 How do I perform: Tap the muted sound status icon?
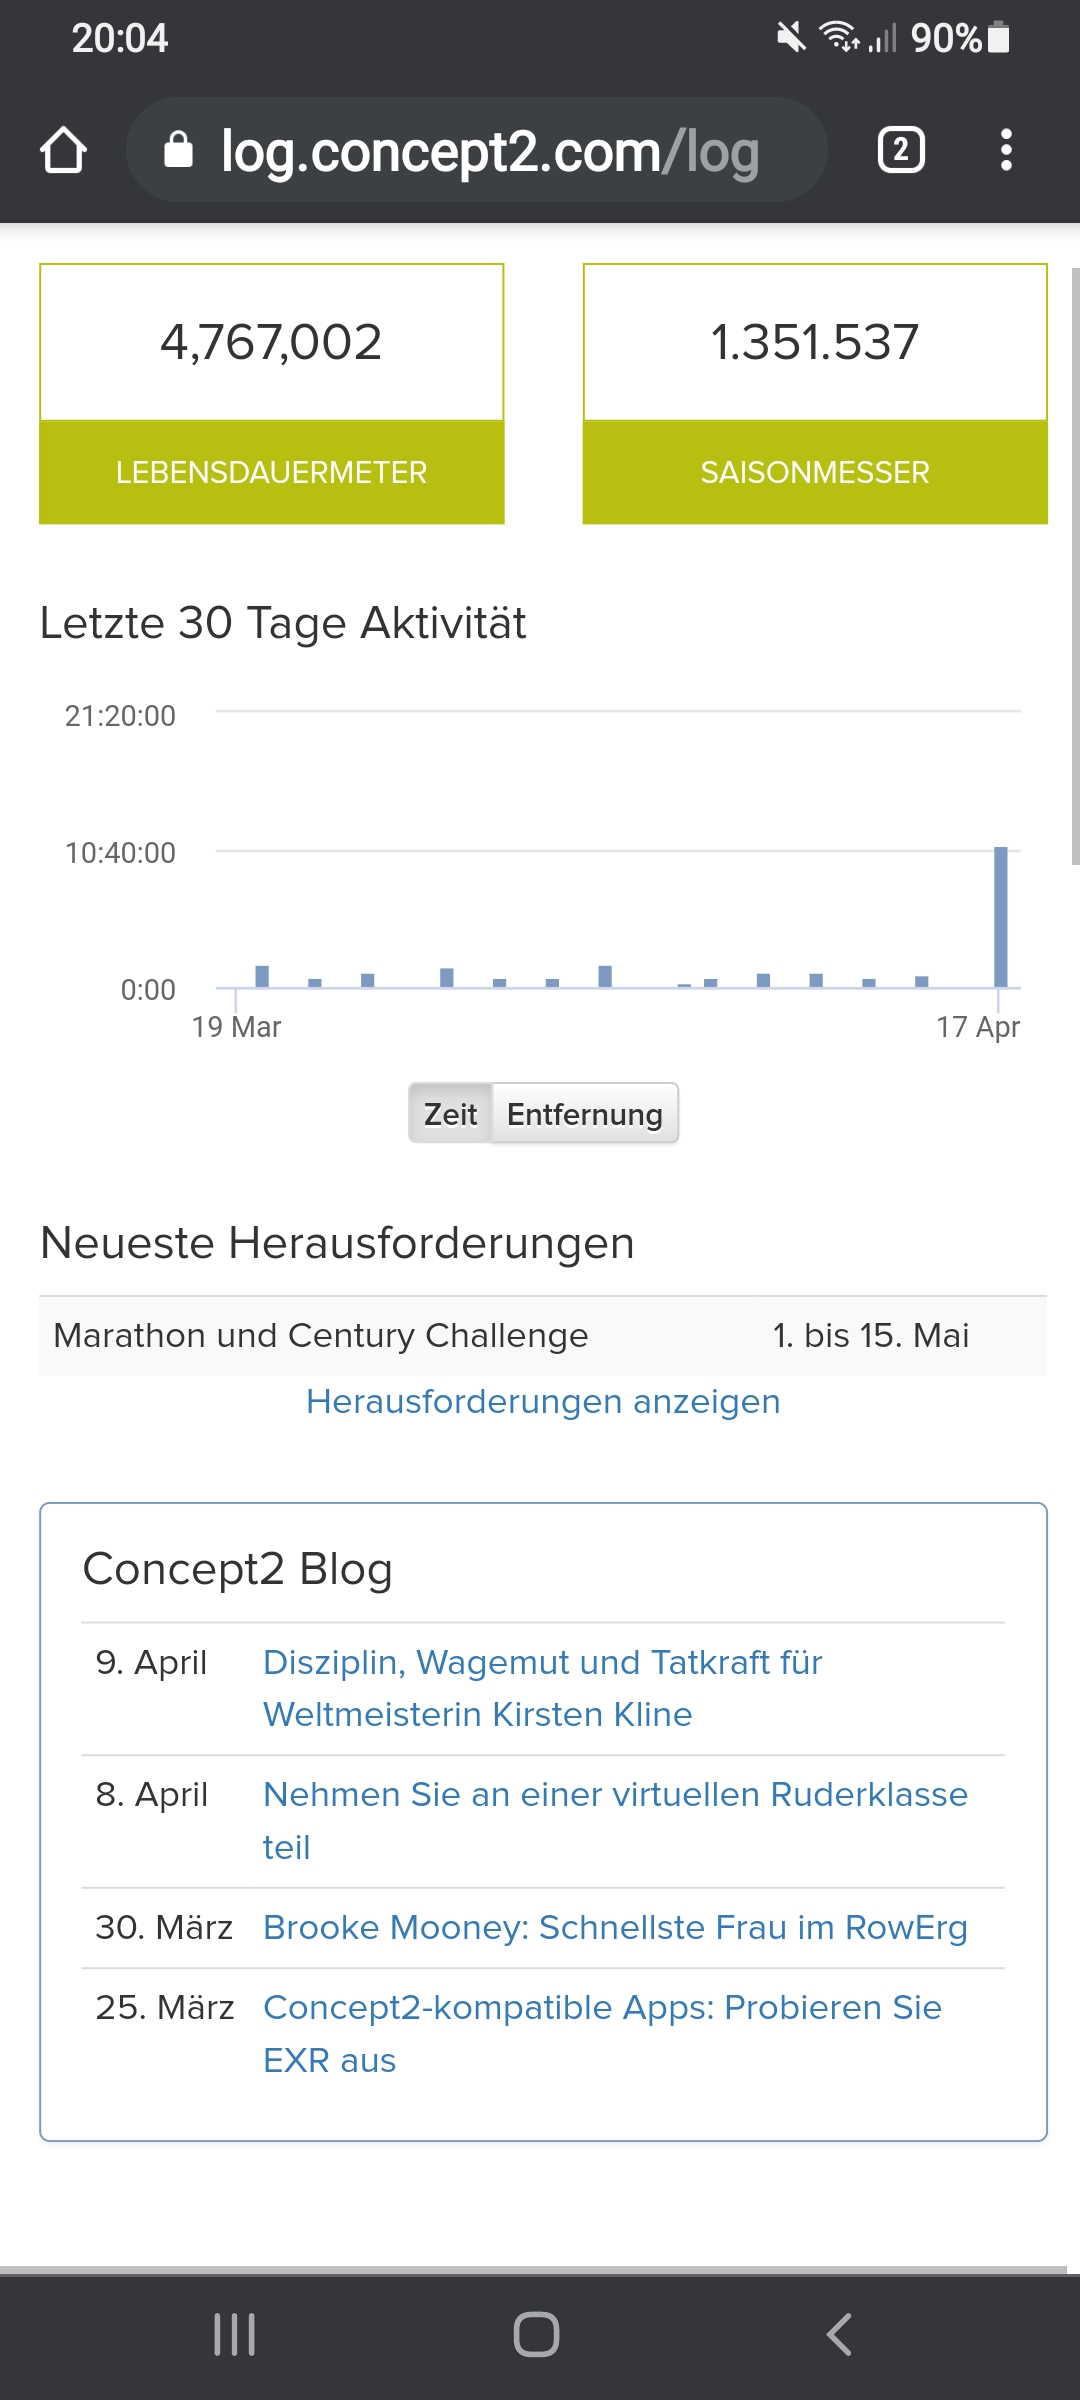[x=790, y=38]
